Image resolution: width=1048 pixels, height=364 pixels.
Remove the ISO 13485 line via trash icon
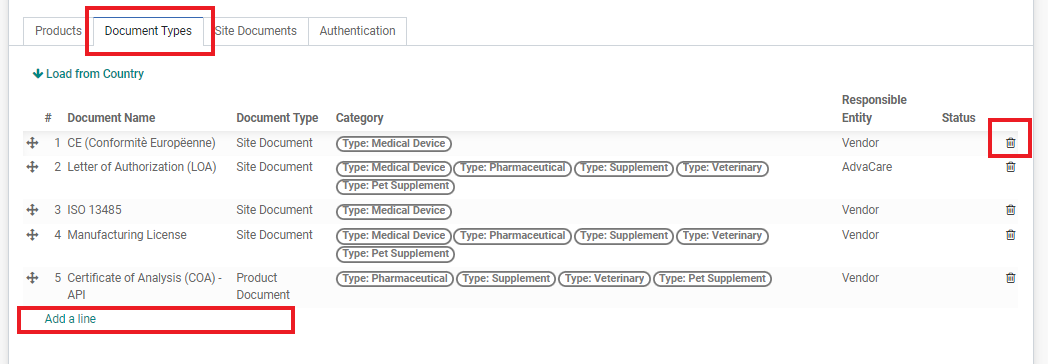(x=1011, y=210)
